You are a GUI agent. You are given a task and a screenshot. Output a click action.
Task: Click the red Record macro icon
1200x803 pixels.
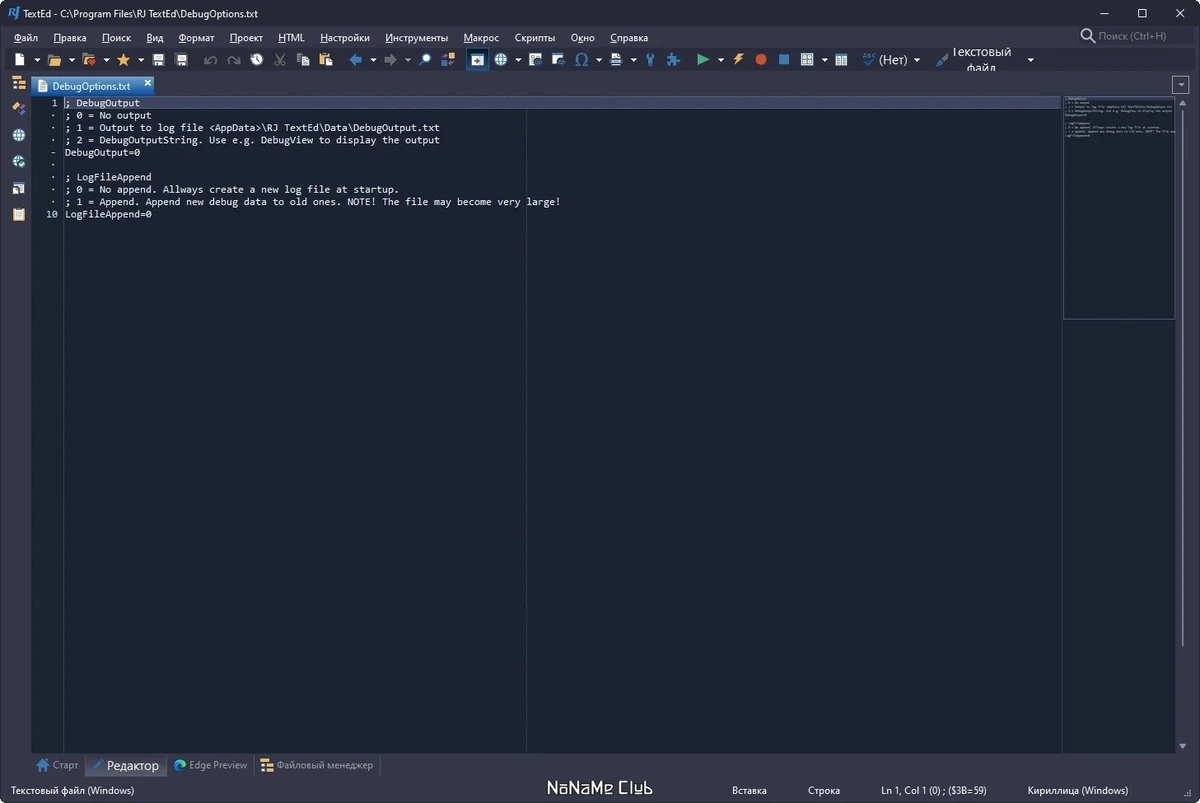coord(761,60)
